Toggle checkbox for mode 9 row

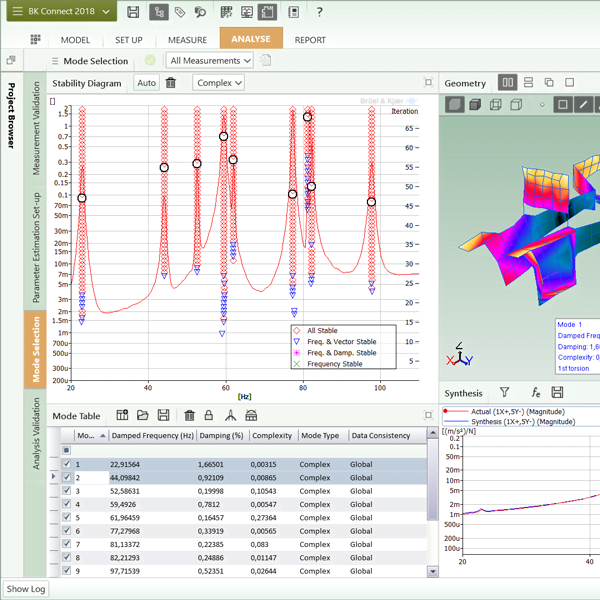67,571
